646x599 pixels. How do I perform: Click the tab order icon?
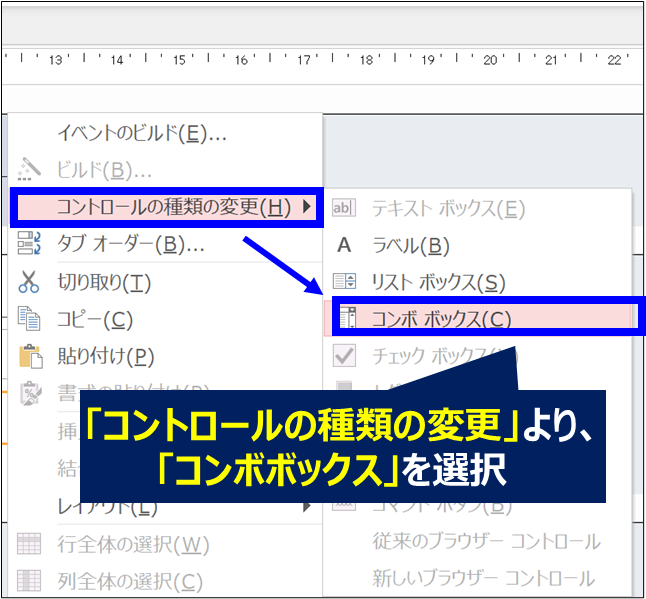[x=29, y=244]
